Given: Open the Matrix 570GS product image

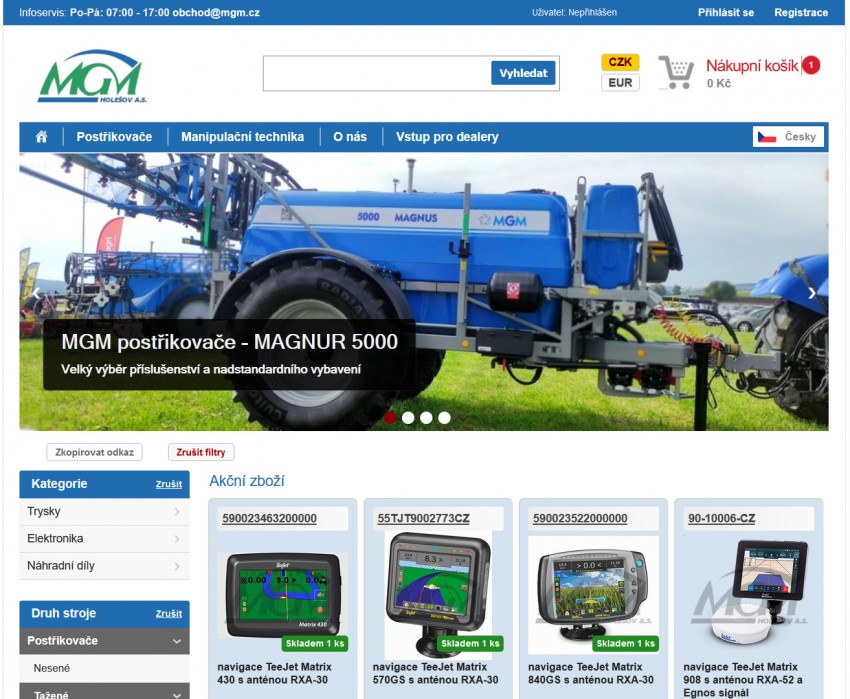Looking at the screenshot, I should [438, 595].
